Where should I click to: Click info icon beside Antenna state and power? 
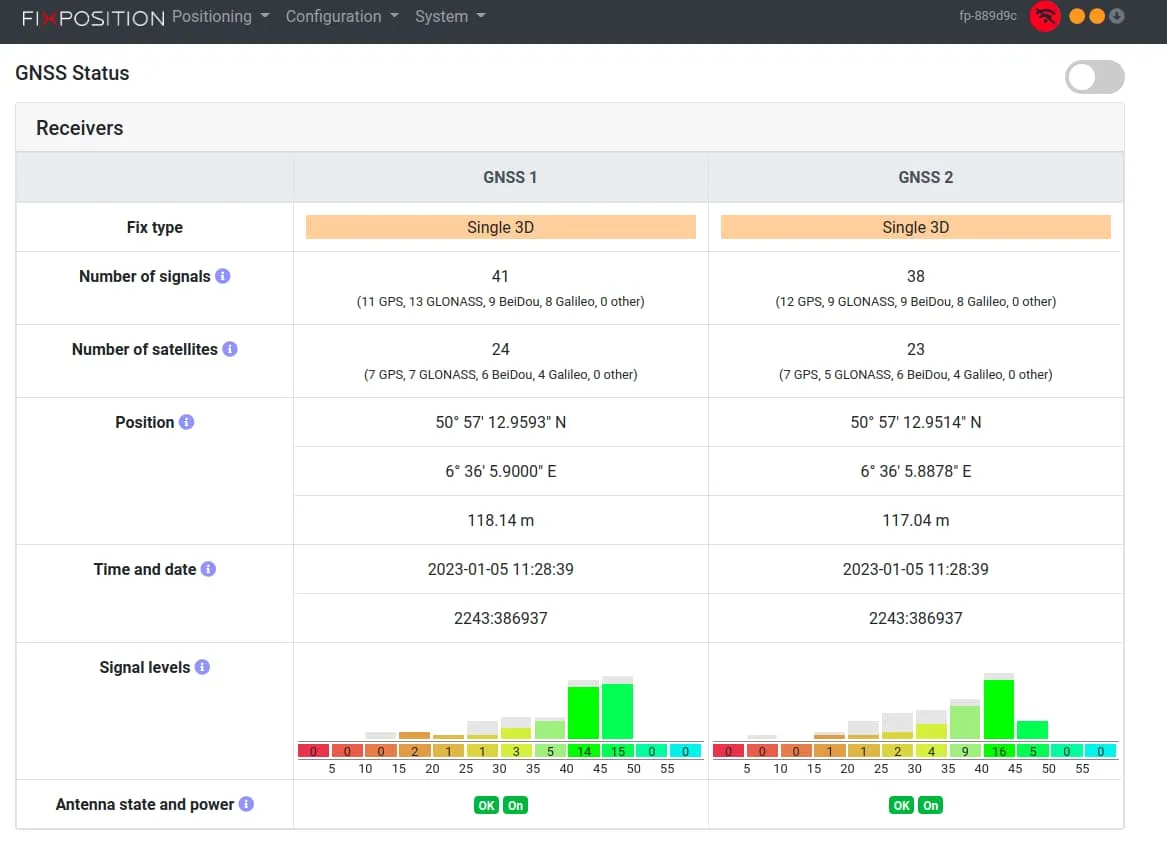pyautogui.click(x=246, y=804)
